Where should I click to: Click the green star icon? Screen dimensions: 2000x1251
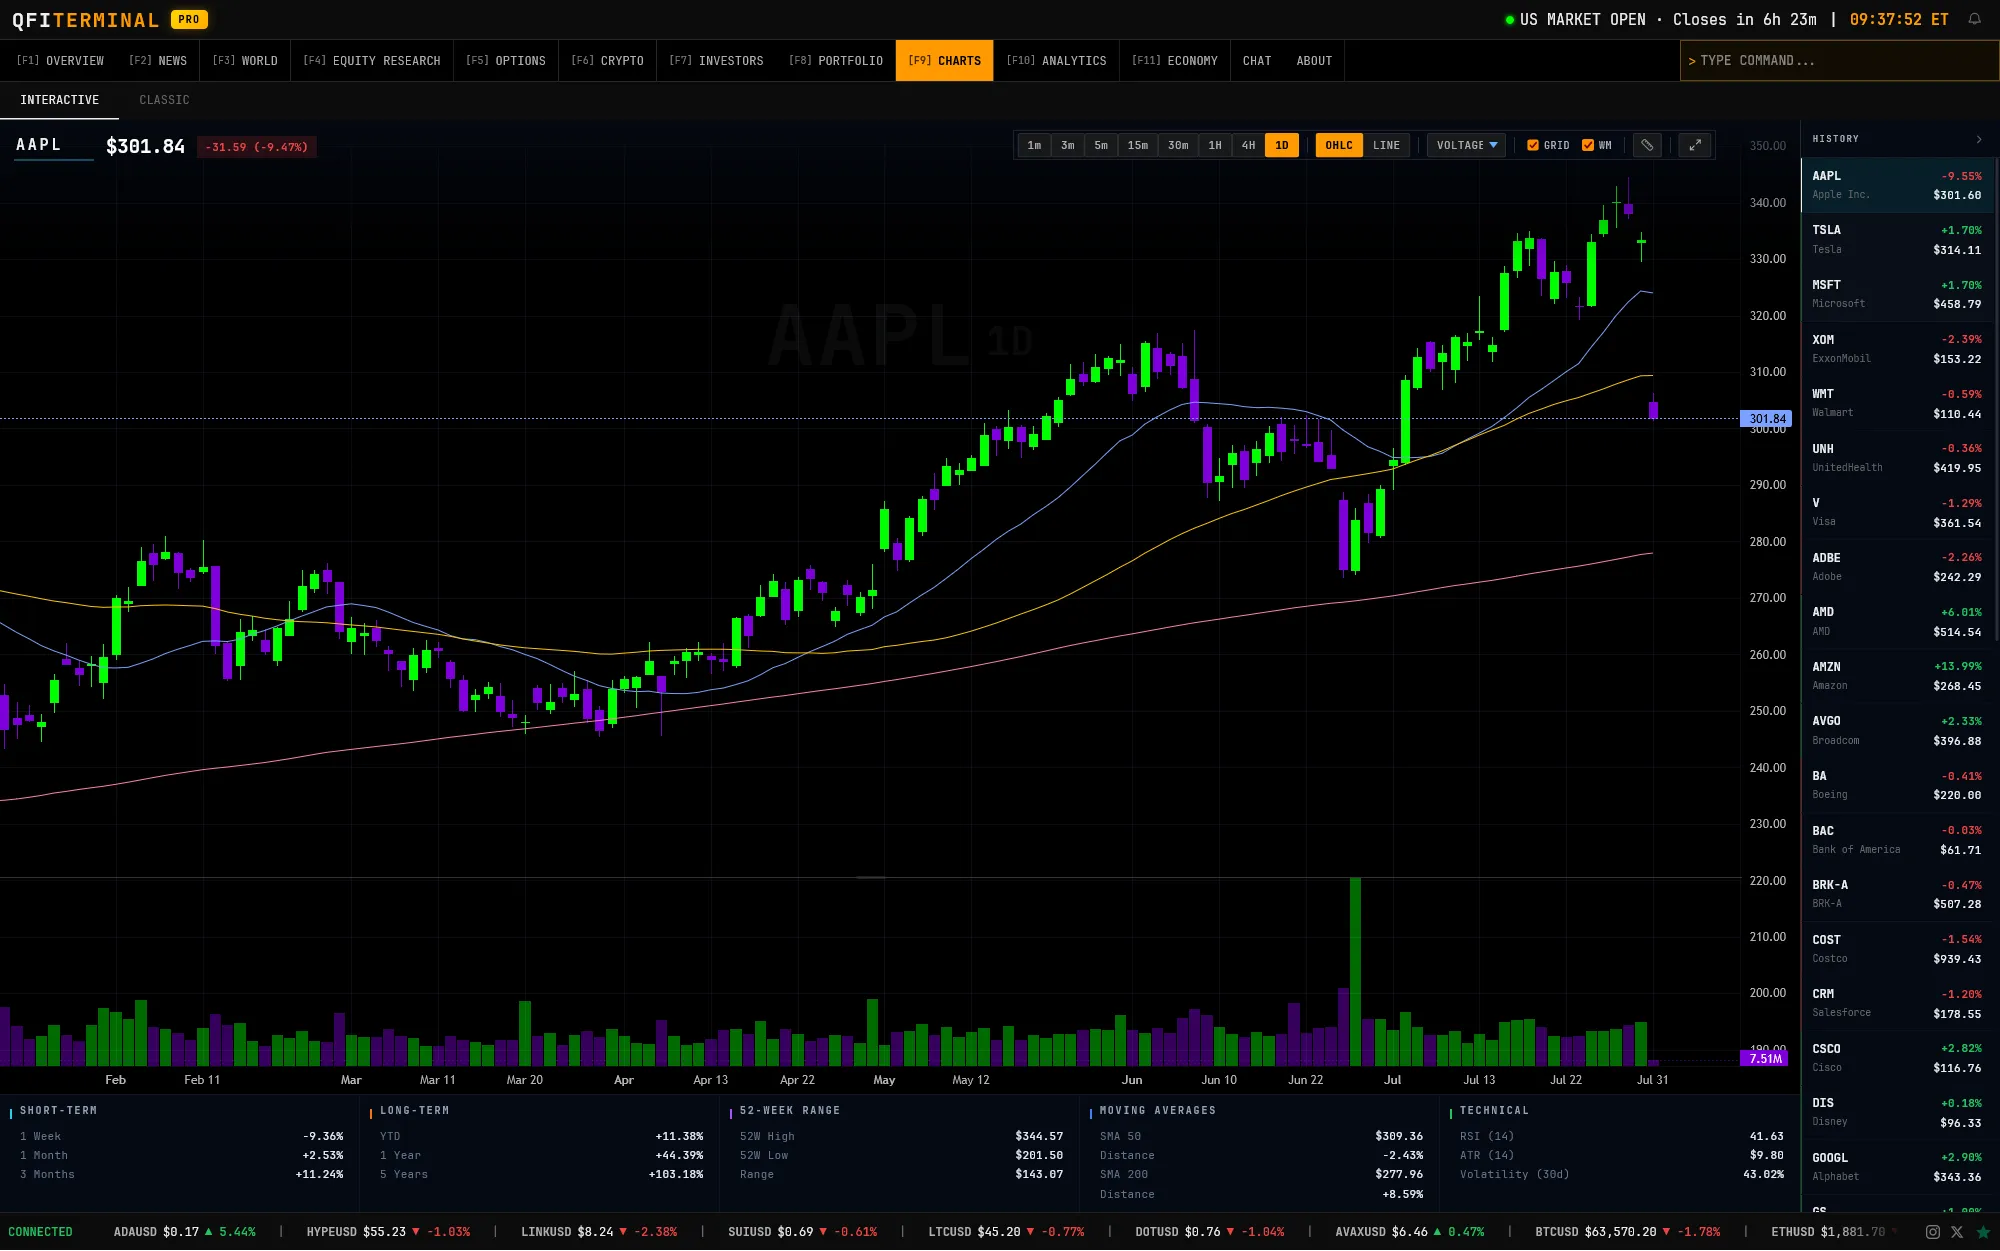pyautogui.click(x=1983, y=1232)
